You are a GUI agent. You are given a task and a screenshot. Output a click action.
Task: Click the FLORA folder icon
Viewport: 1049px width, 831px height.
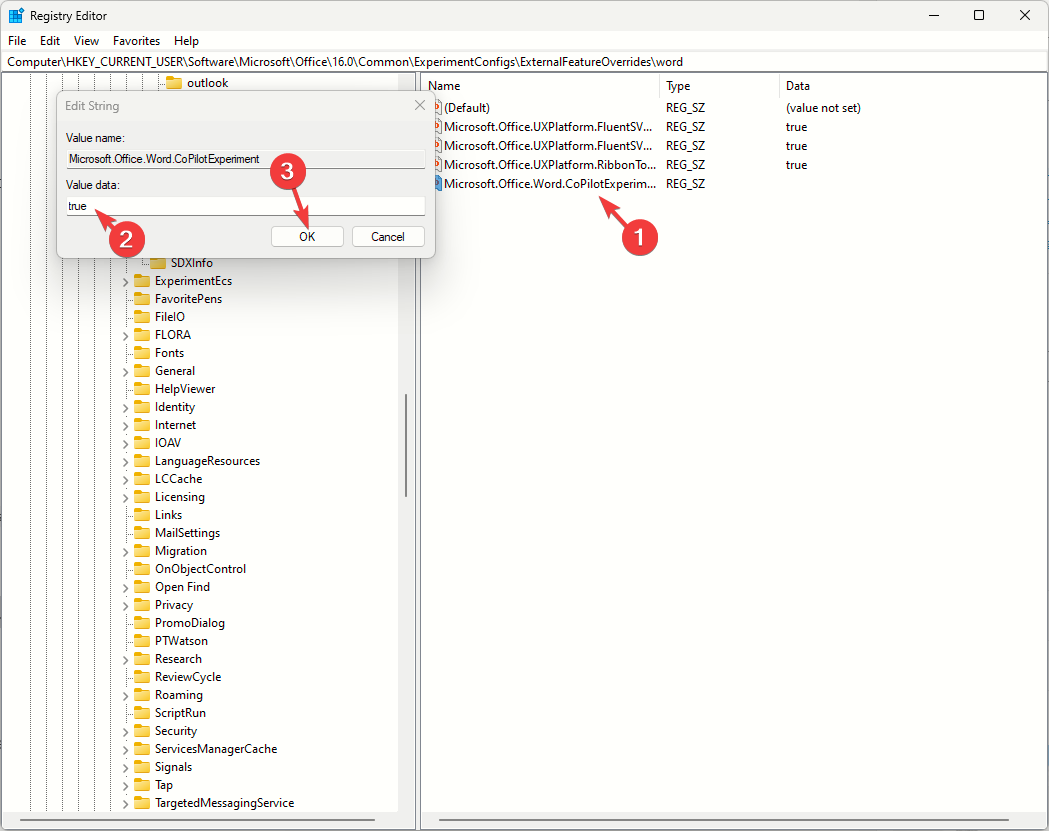click(142, 335)
